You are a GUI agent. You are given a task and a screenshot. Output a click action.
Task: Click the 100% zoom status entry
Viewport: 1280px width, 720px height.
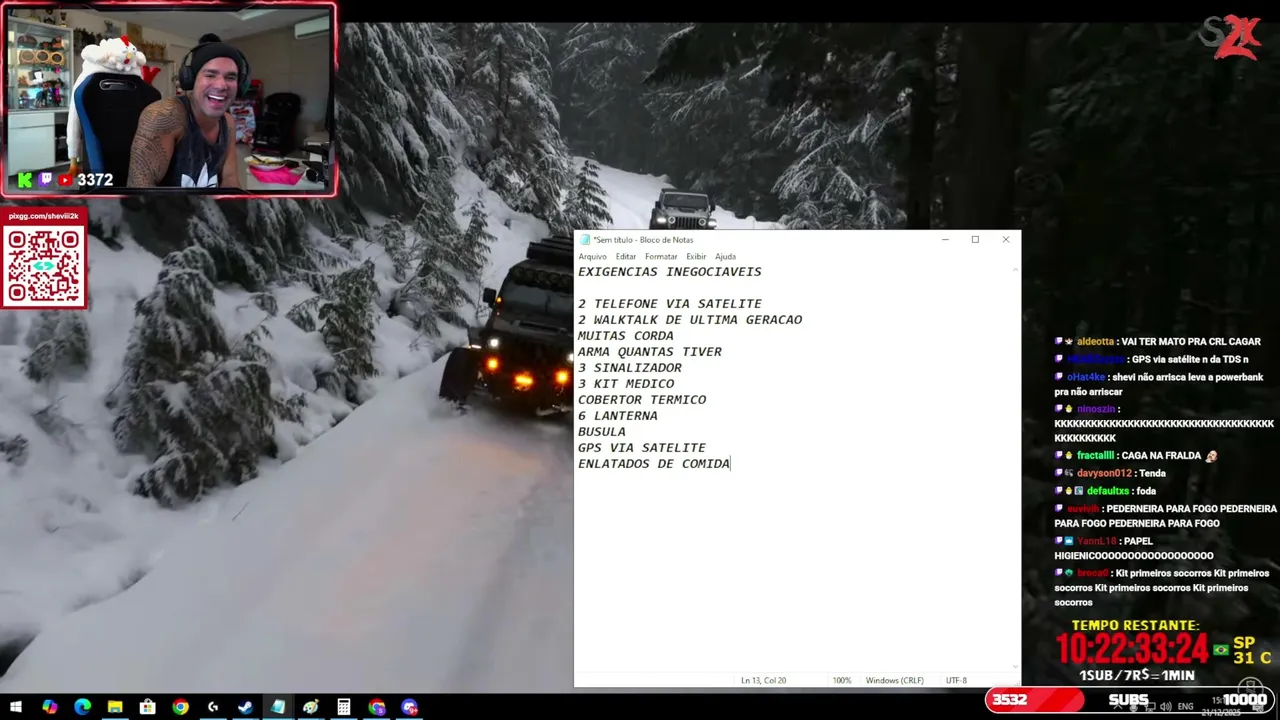coord(842,681)
